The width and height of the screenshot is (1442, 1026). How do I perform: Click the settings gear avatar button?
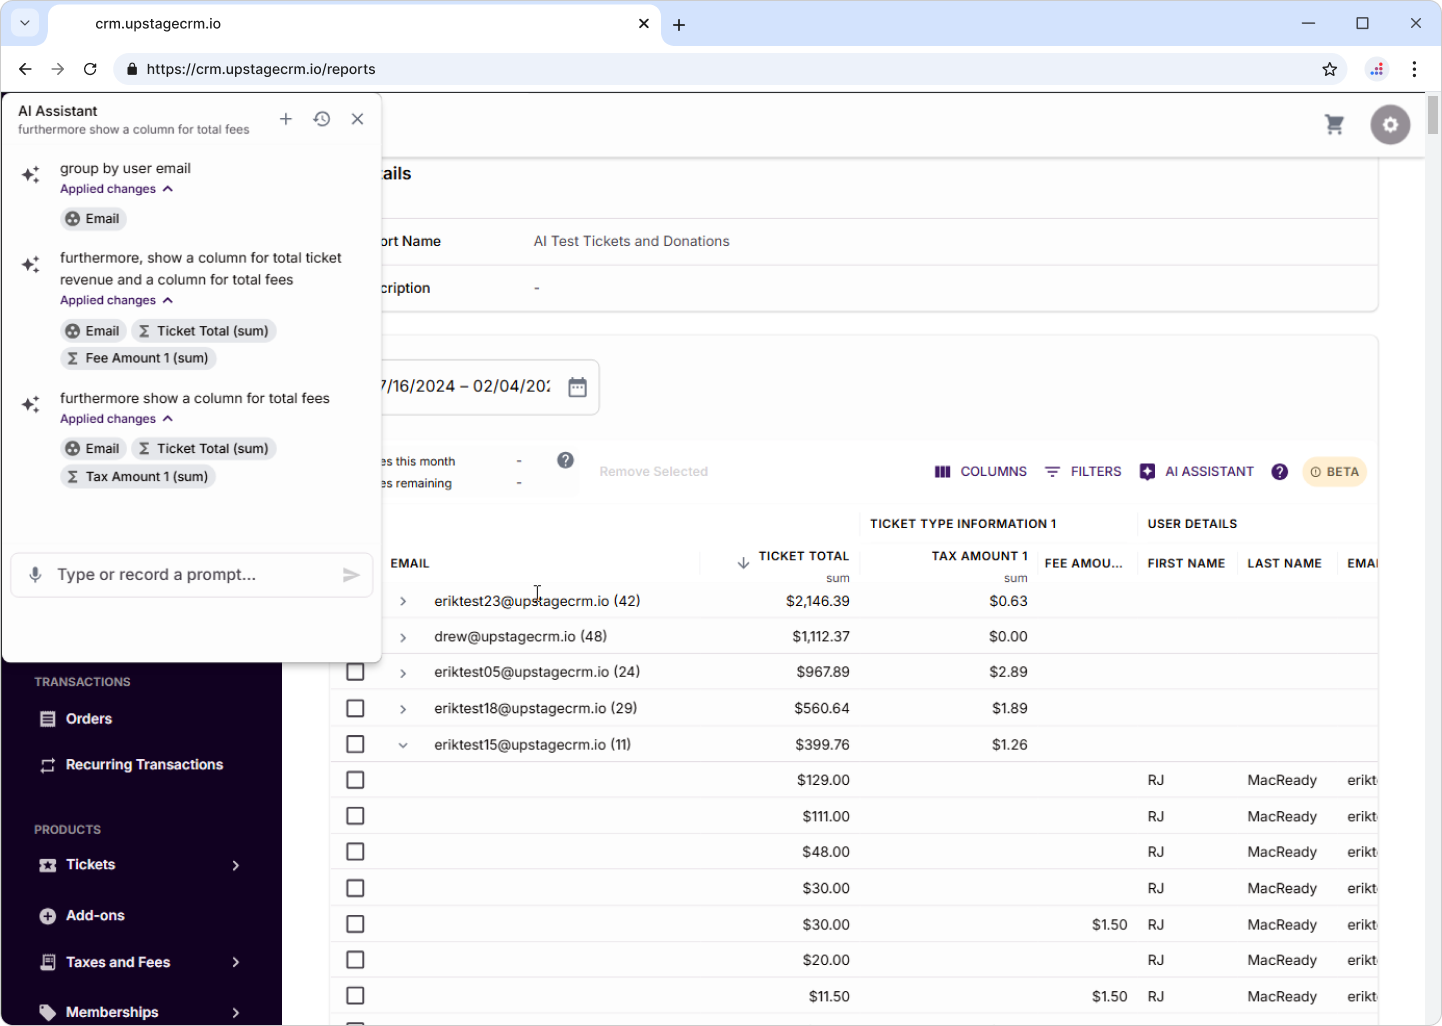click(x=1390, y=125)
